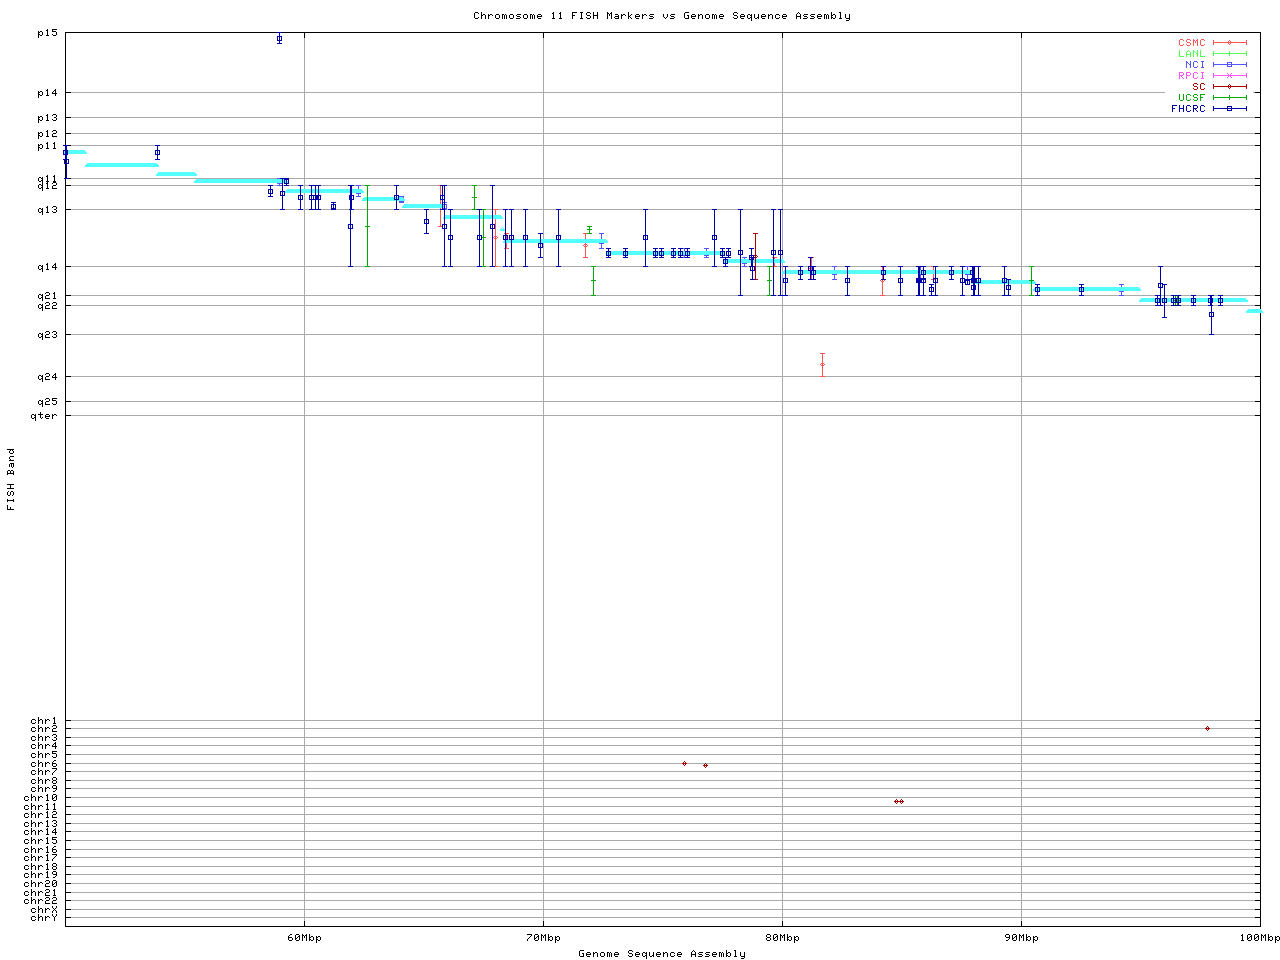Click the 'FISH Band' vertical axis title
This screenshot has height=960, width=1280.
[x=12, y=479]
